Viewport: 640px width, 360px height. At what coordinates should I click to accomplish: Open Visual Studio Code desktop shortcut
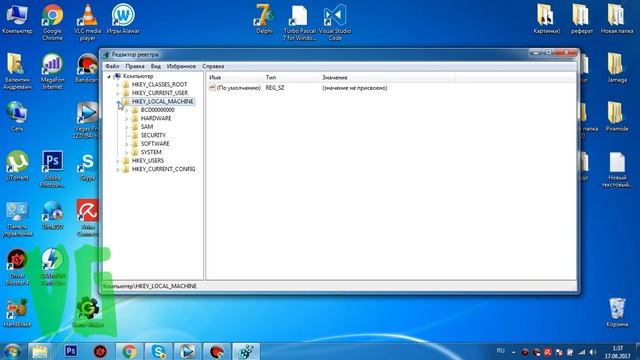tap(335, 22)
